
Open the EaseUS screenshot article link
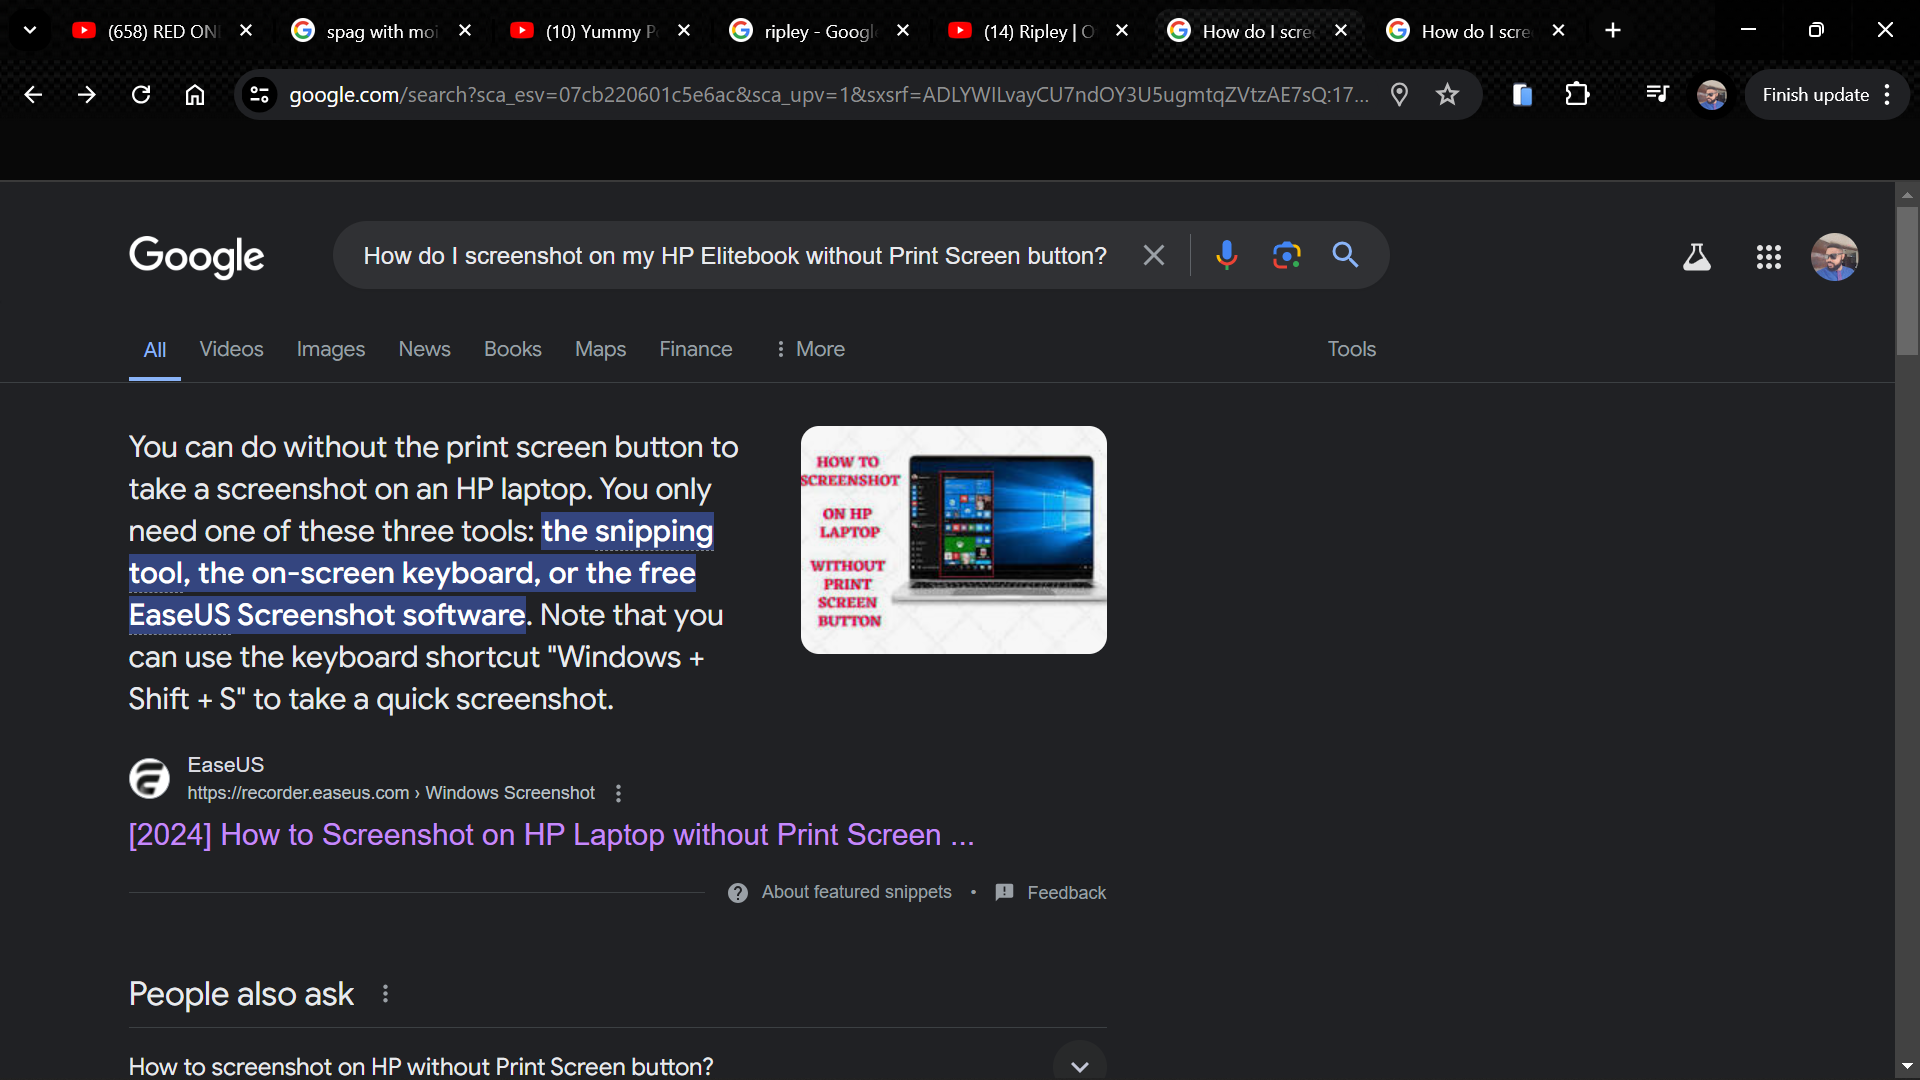point(550,835)
